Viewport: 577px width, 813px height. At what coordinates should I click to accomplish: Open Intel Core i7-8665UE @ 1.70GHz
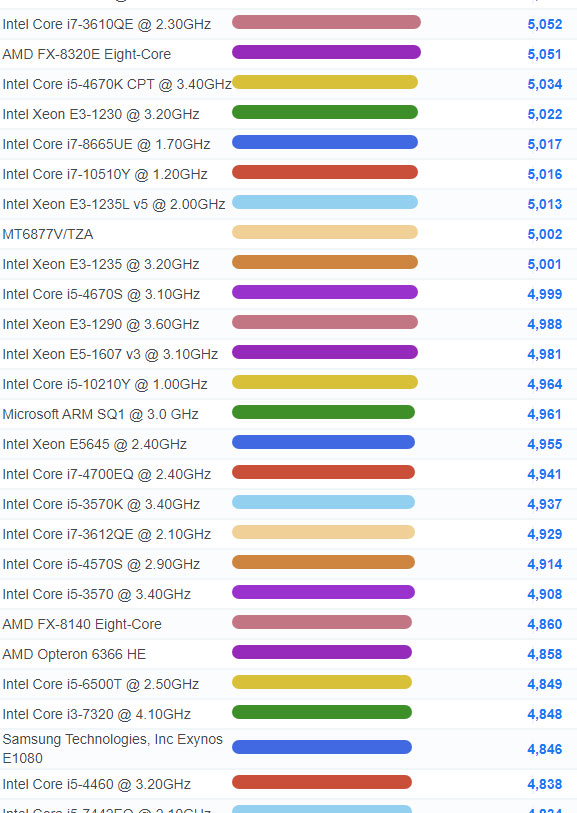coord(106,144)
